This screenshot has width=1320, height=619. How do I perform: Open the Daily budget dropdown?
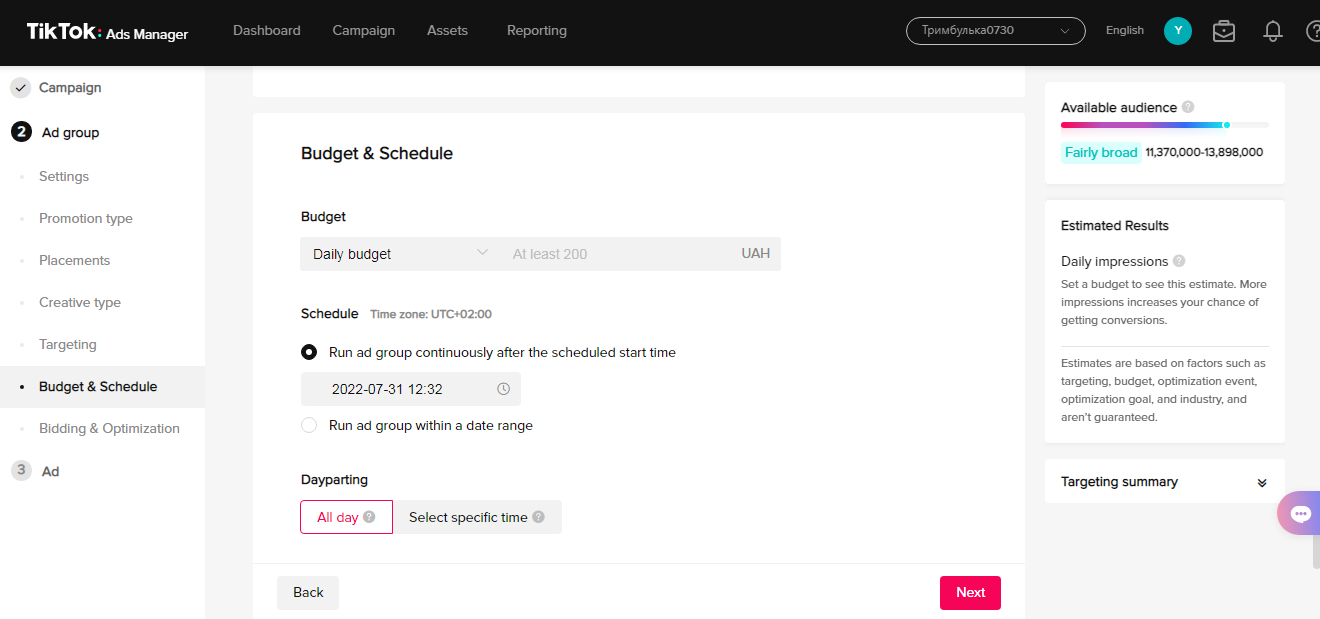[400, 254]
